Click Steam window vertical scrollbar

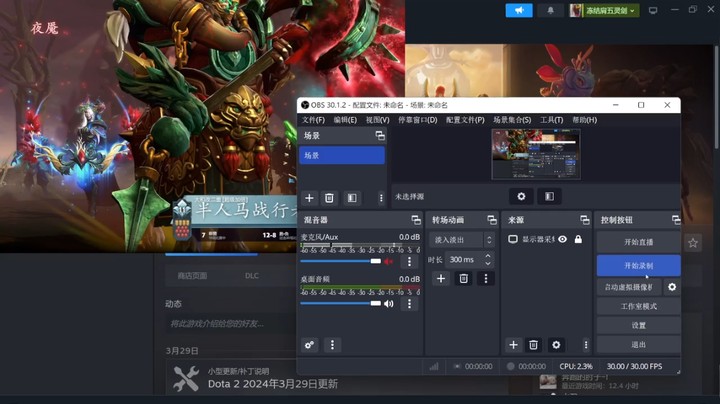click(717, 96)
